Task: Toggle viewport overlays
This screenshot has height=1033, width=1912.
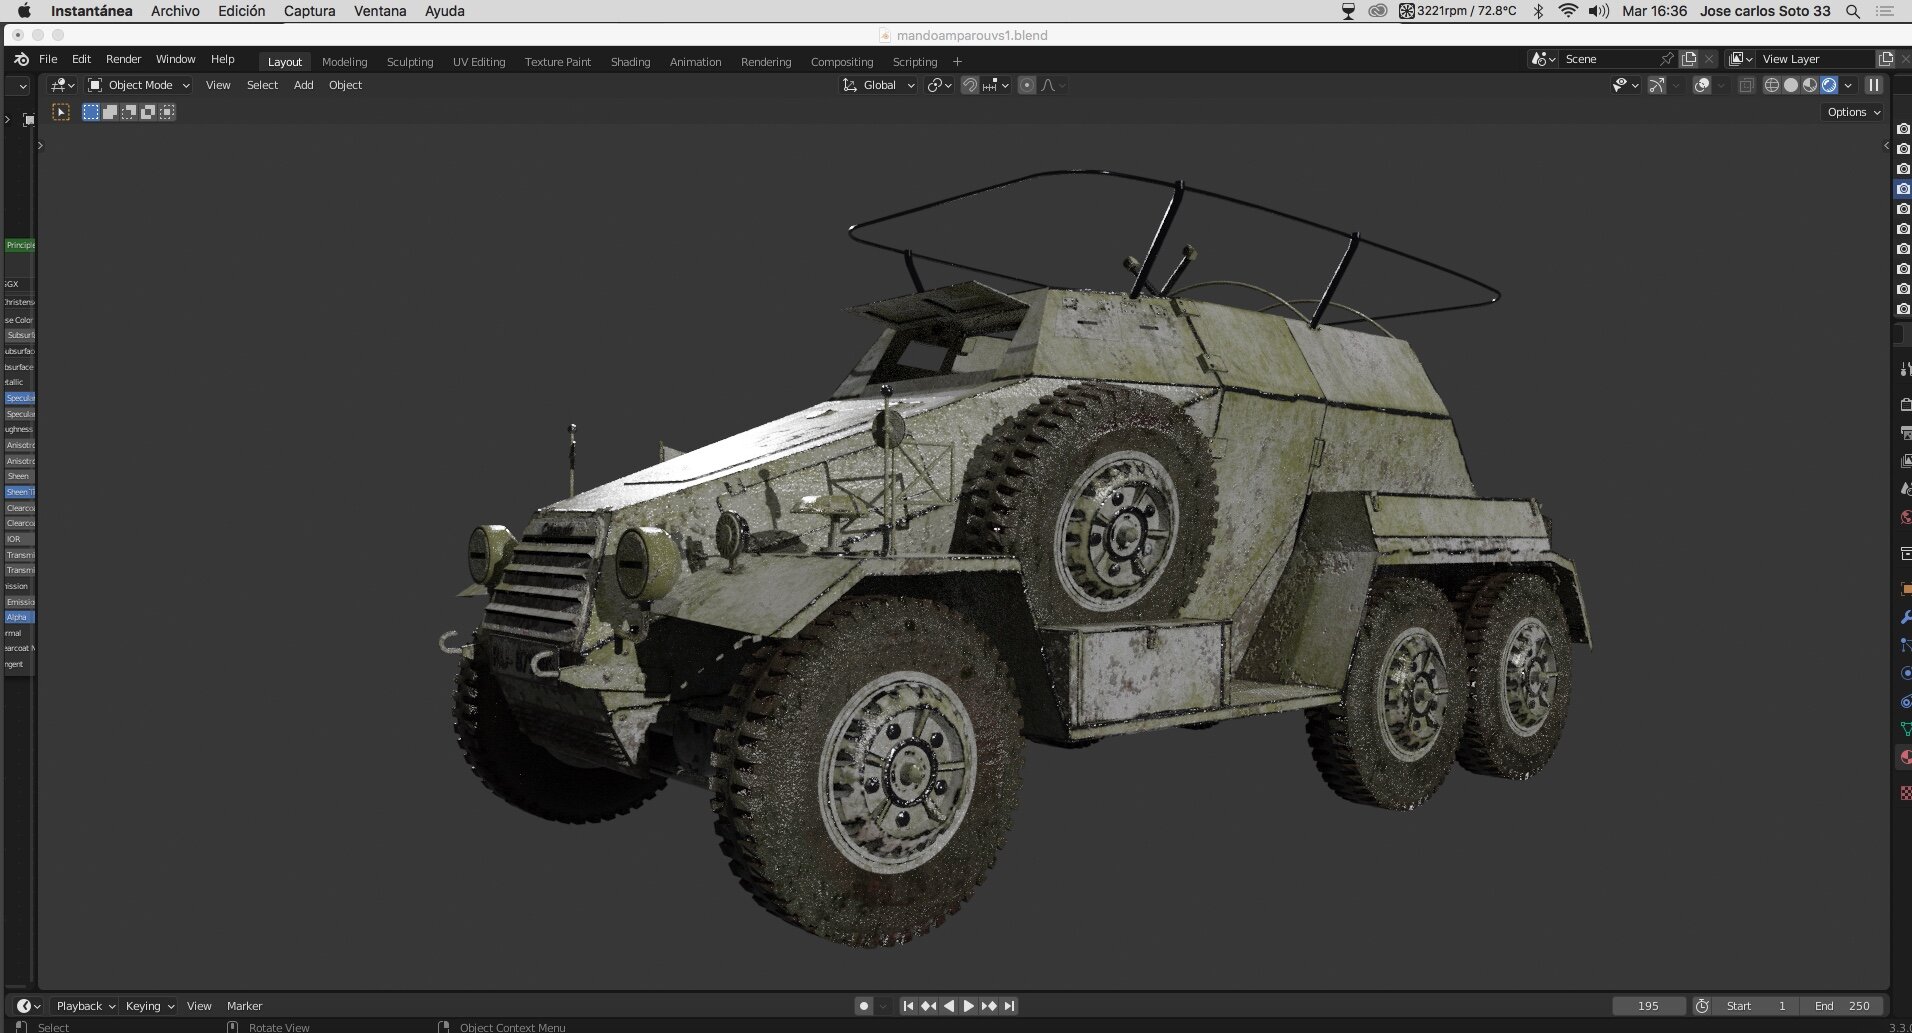Action: [1702, 85]
